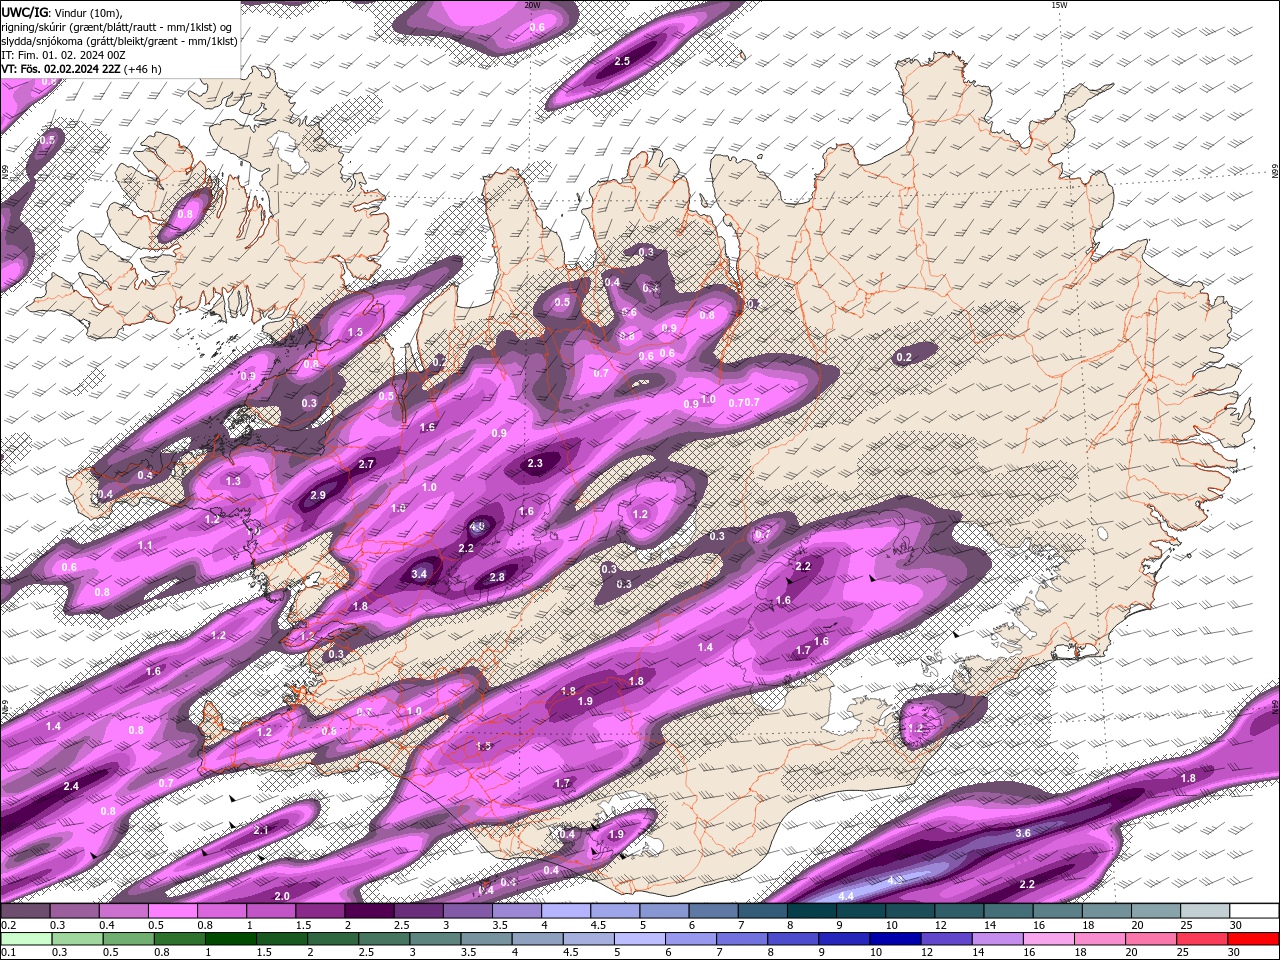Click the '4.5' label in the upper legend

tap(598, 925)
